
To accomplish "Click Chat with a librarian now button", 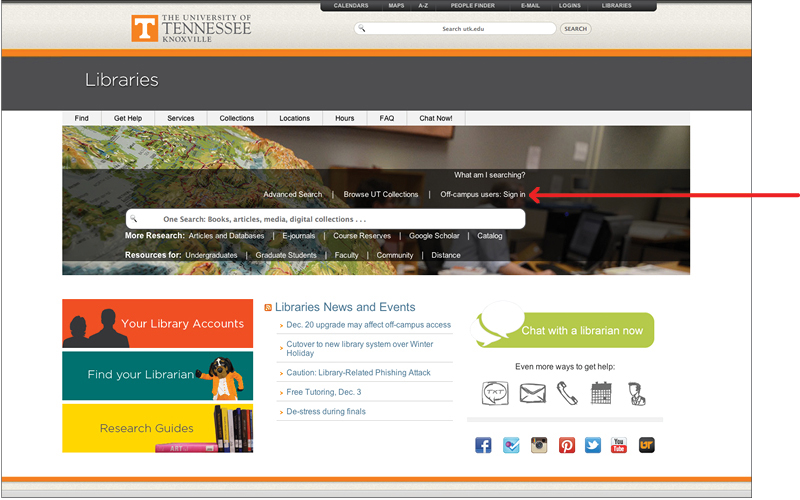I will coord(564,329).
